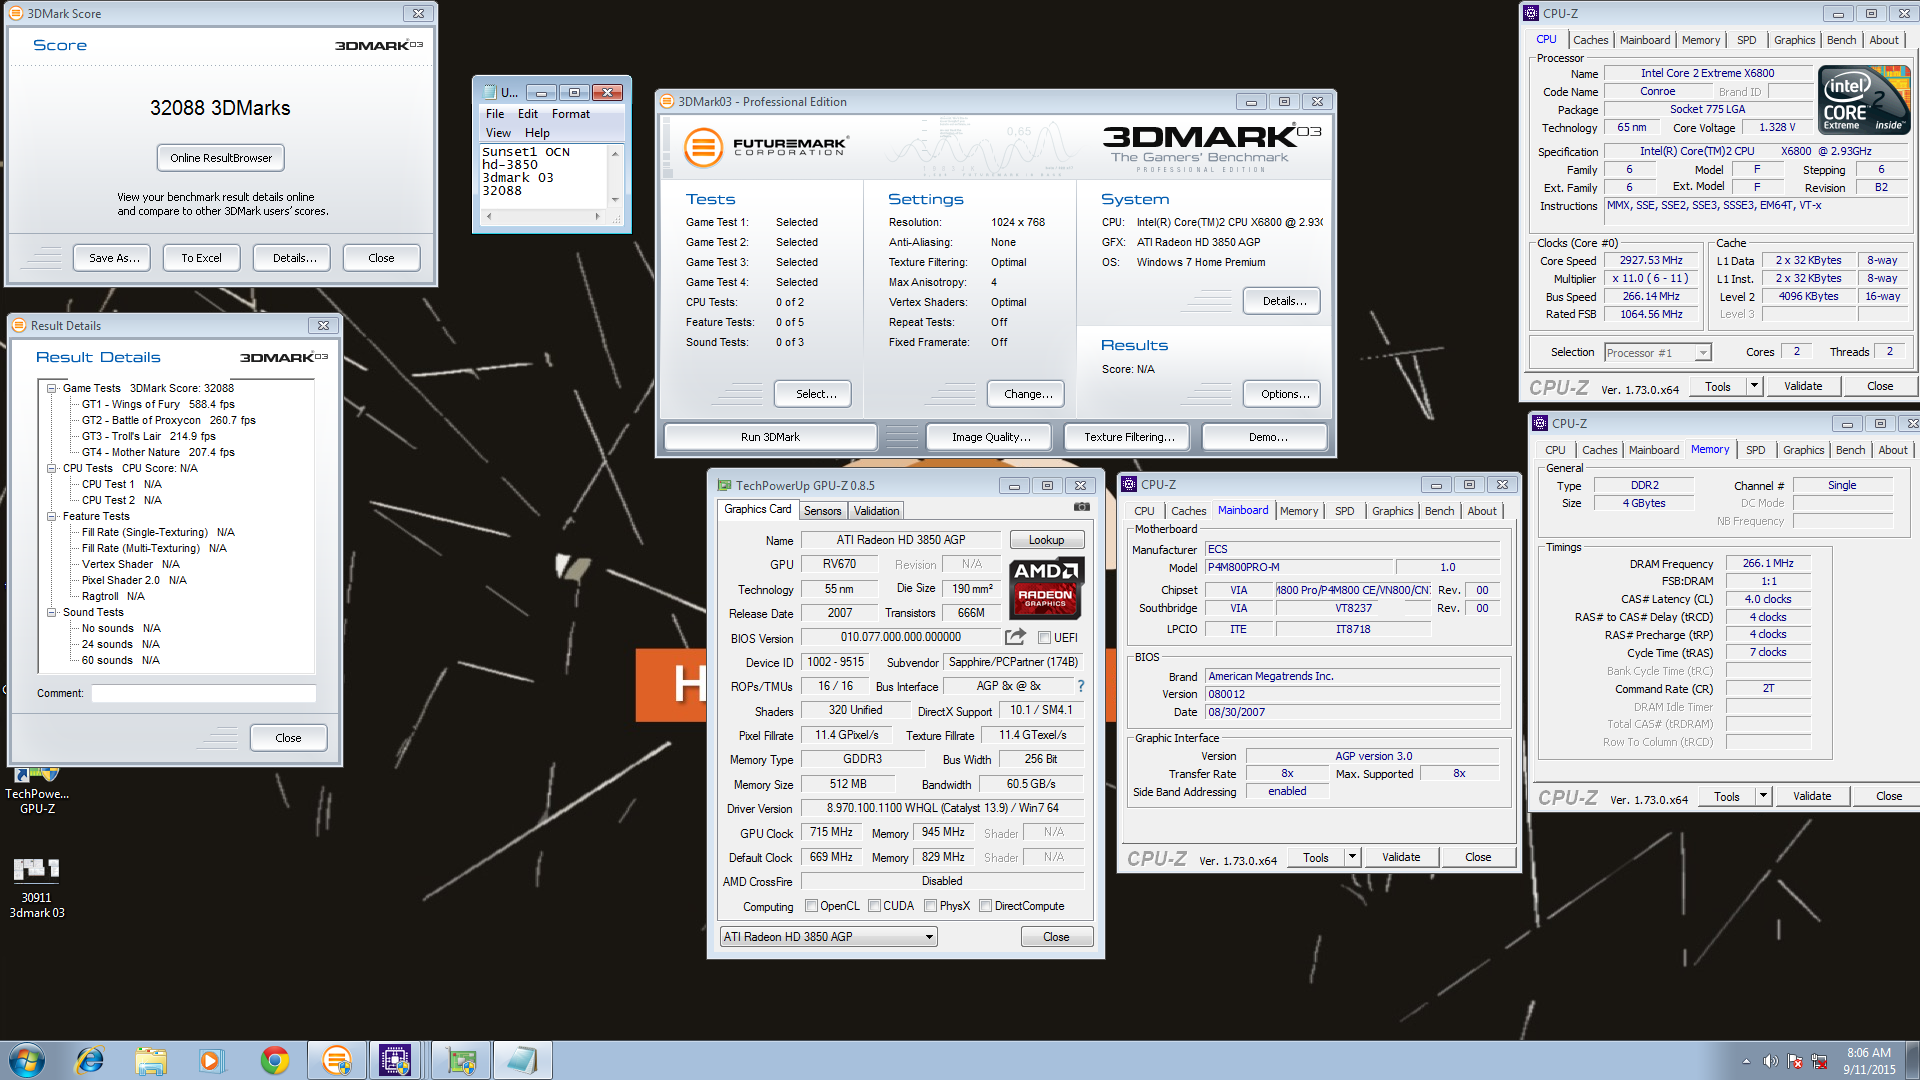
Task: Click the Texture Filtering button in 3DMark03
Action: (1128, 437)
